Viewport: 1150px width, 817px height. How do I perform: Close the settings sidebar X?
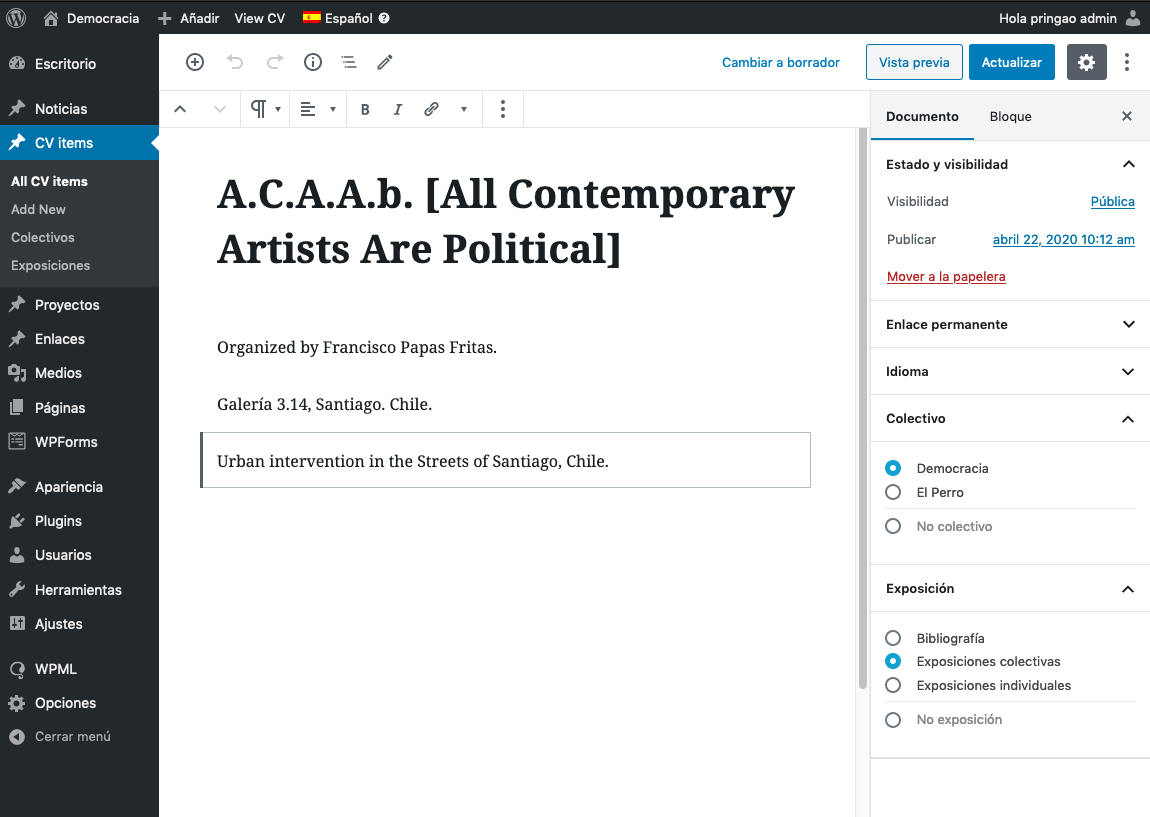coord(1127,116)
